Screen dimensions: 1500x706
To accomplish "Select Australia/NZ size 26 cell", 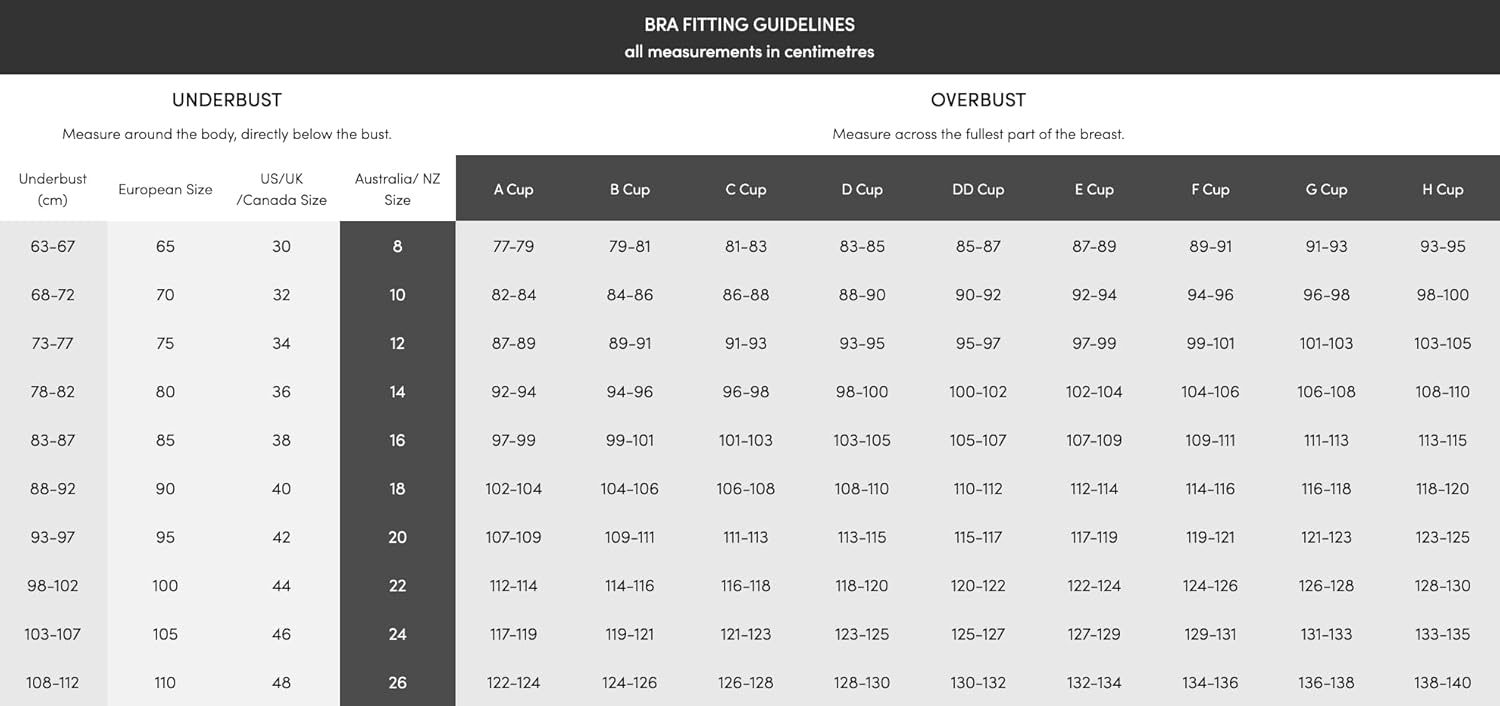I will coord(397,682).
